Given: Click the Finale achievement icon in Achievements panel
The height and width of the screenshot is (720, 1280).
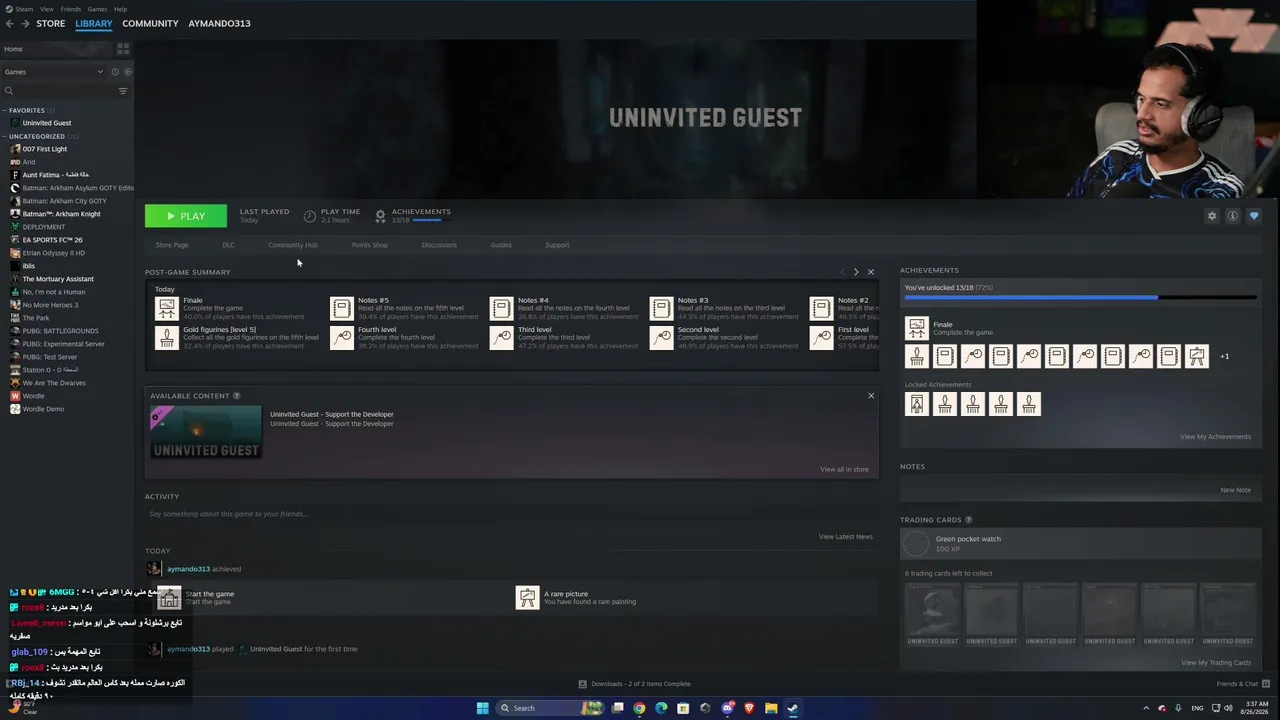Looking at the screenshot, I should click(916, 328).
